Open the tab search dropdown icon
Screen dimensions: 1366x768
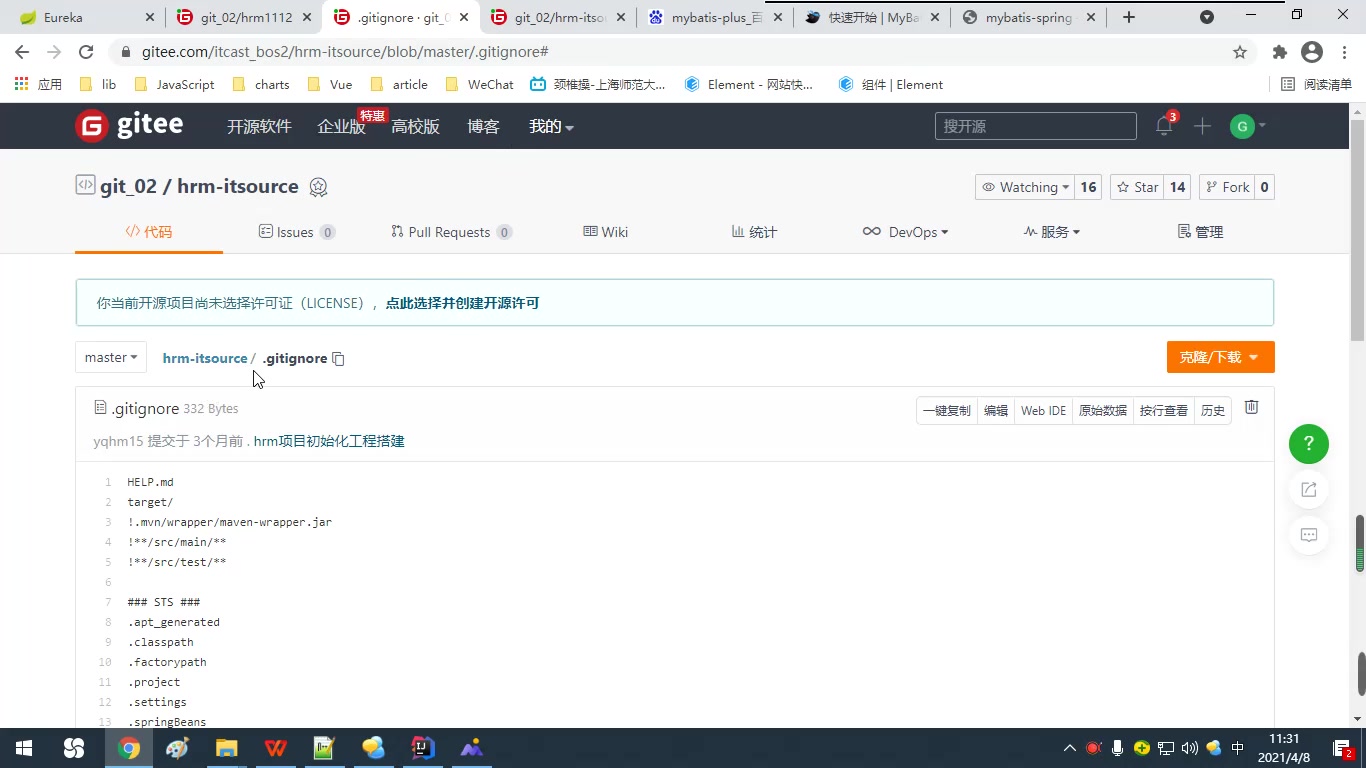[x=1207, y=17]
